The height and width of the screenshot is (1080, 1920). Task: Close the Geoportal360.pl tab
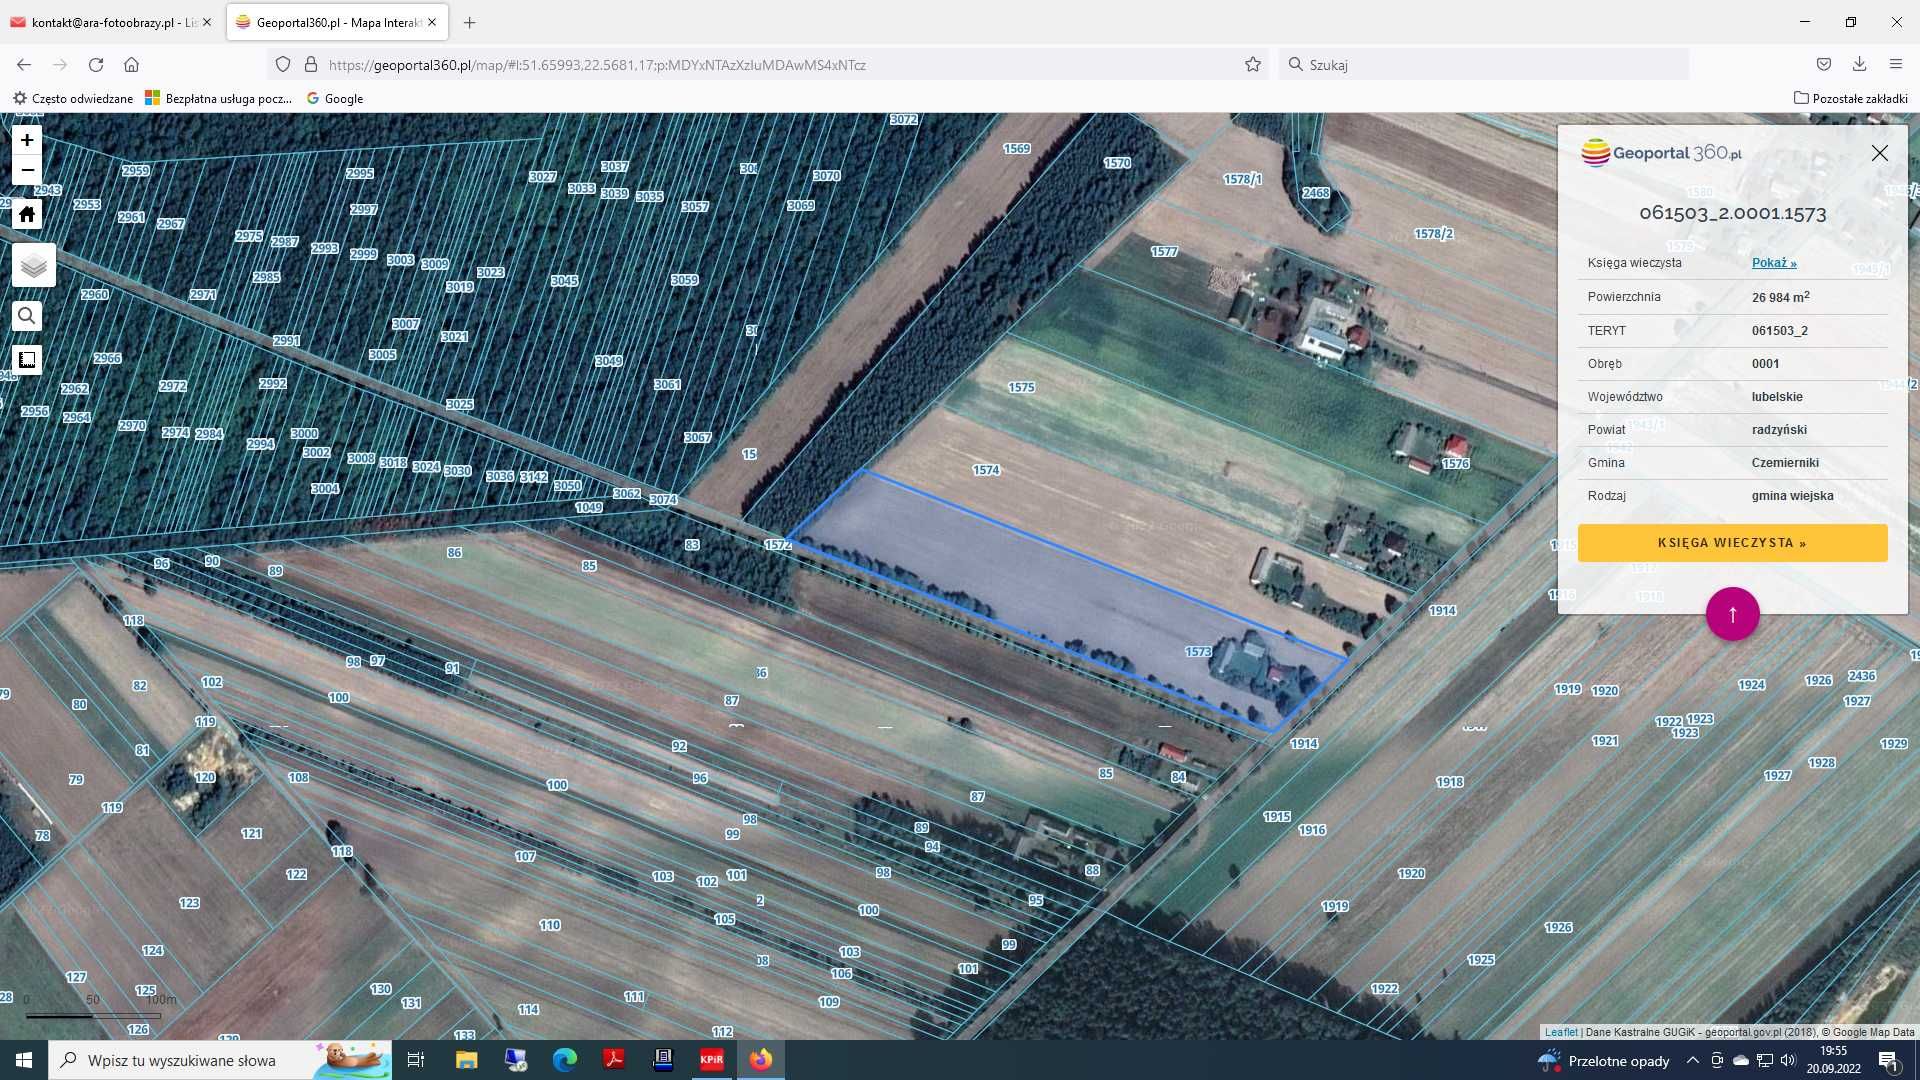click(432, 22)
